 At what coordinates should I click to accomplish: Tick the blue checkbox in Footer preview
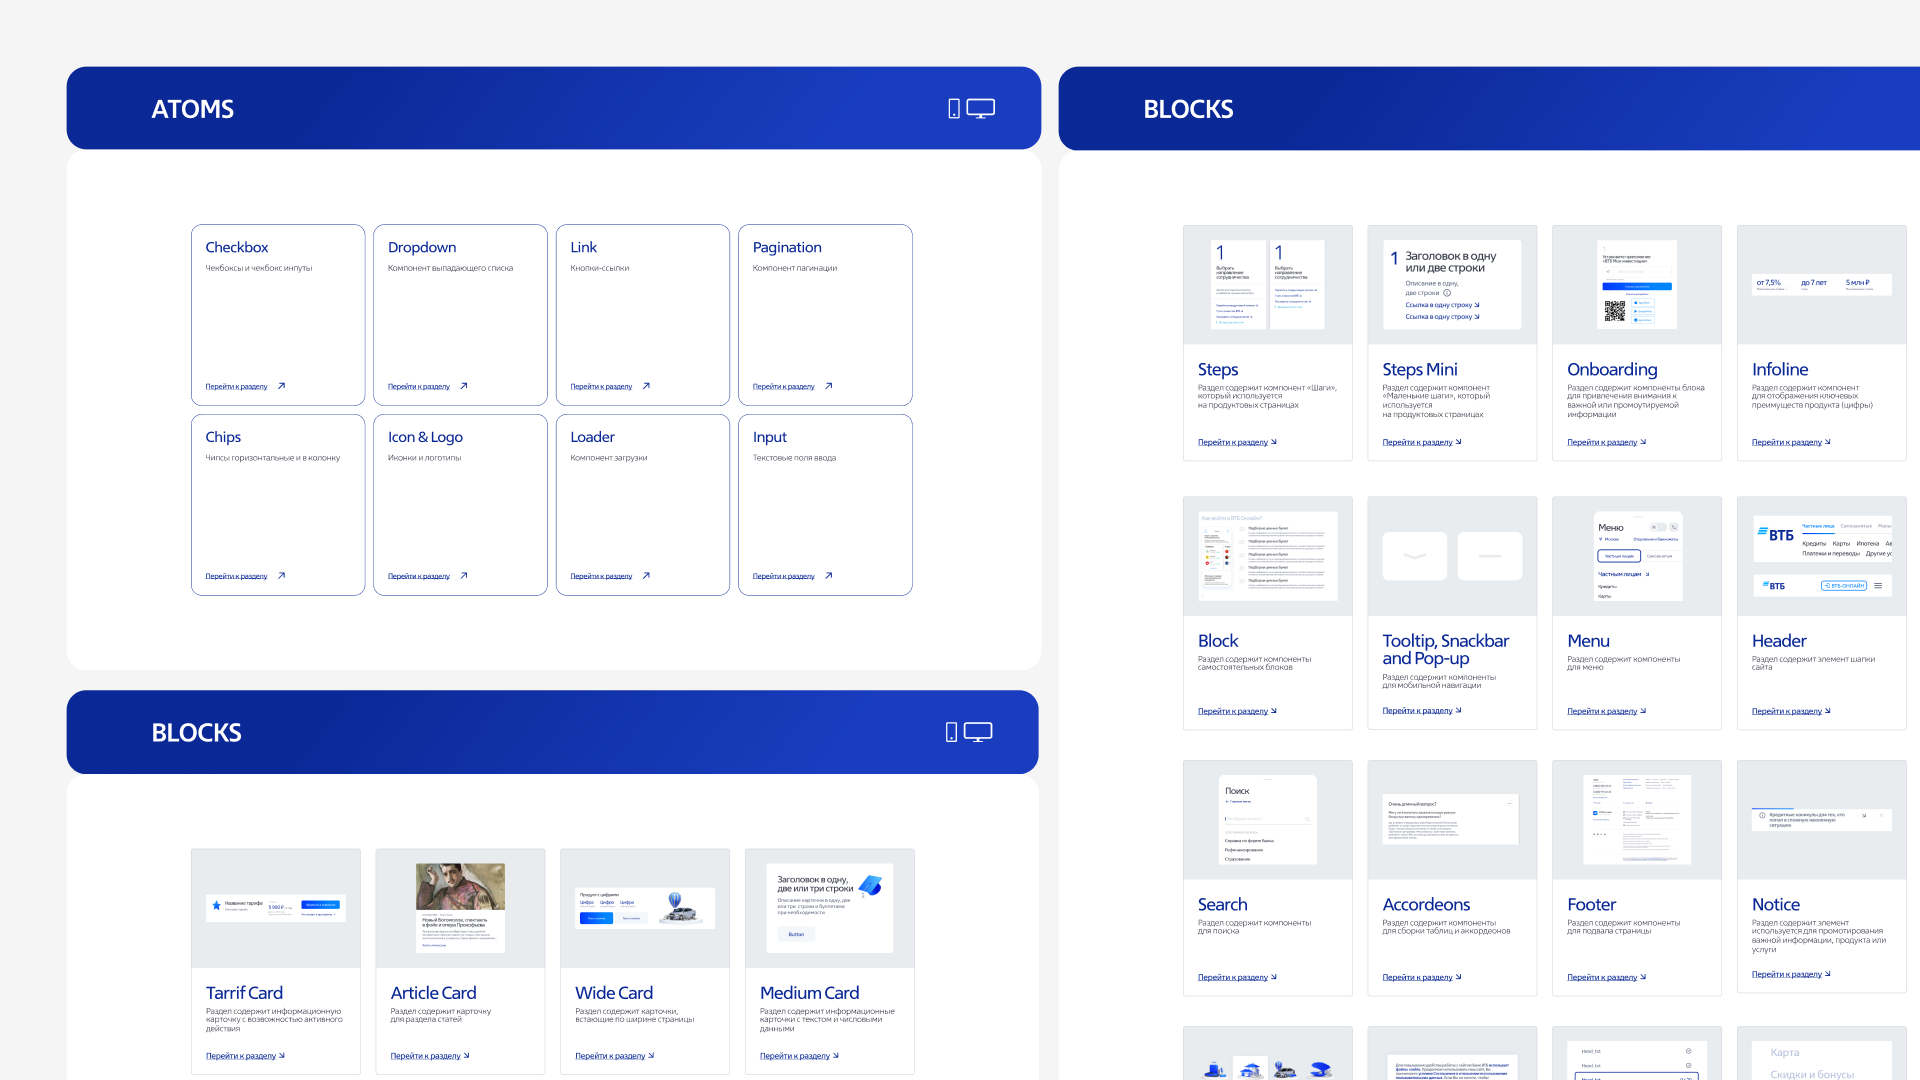click(x=1595, y=813)
